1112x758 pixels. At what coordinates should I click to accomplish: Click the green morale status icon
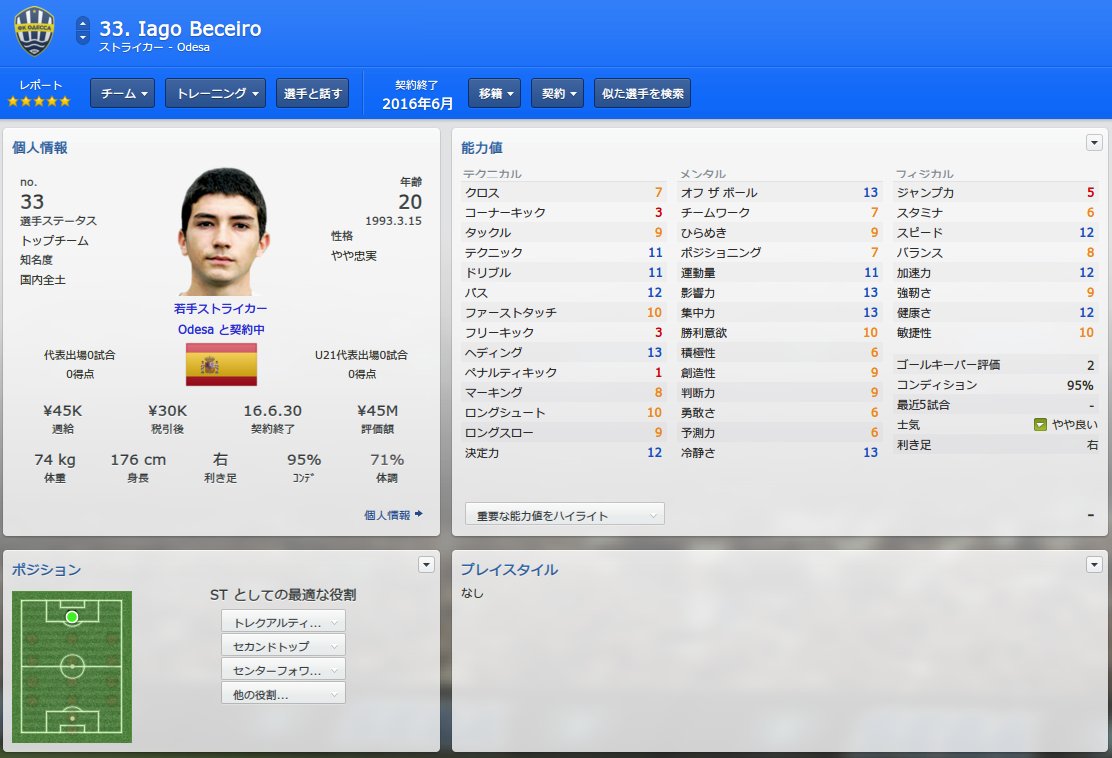tap(1040, 425)
